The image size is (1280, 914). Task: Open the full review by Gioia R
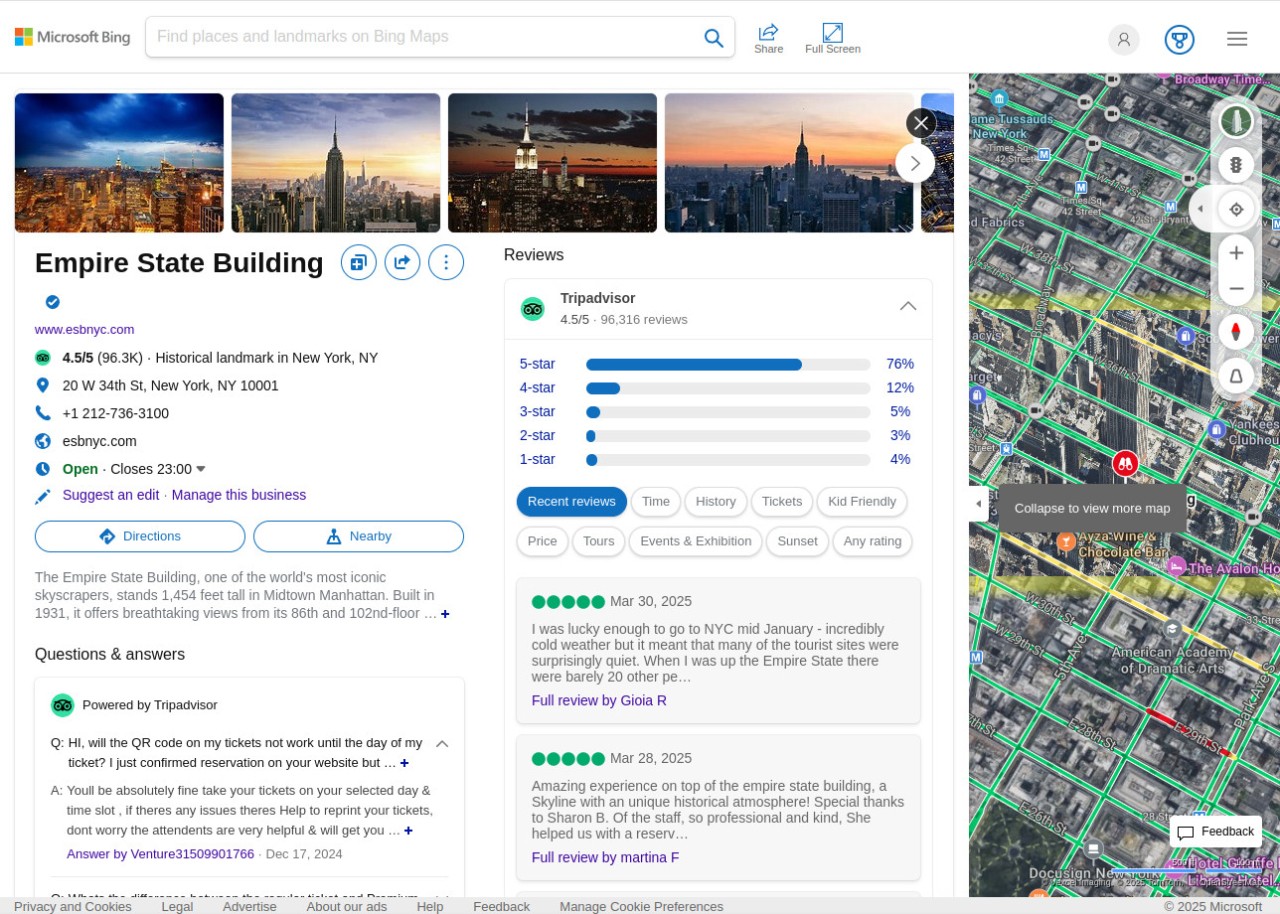click(x=598, y=700)
